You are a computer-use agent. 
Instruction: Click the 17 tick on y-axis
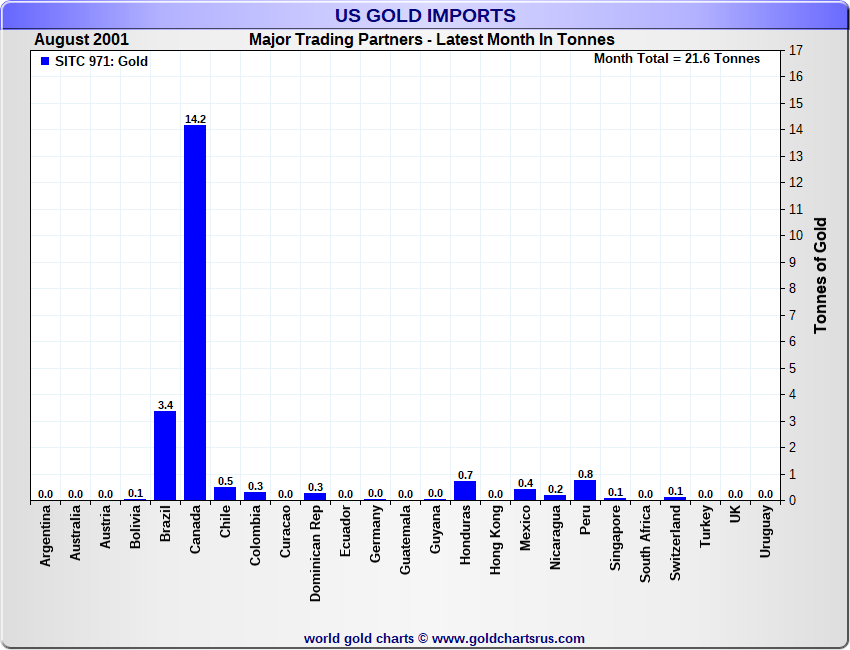pos(797,50)
